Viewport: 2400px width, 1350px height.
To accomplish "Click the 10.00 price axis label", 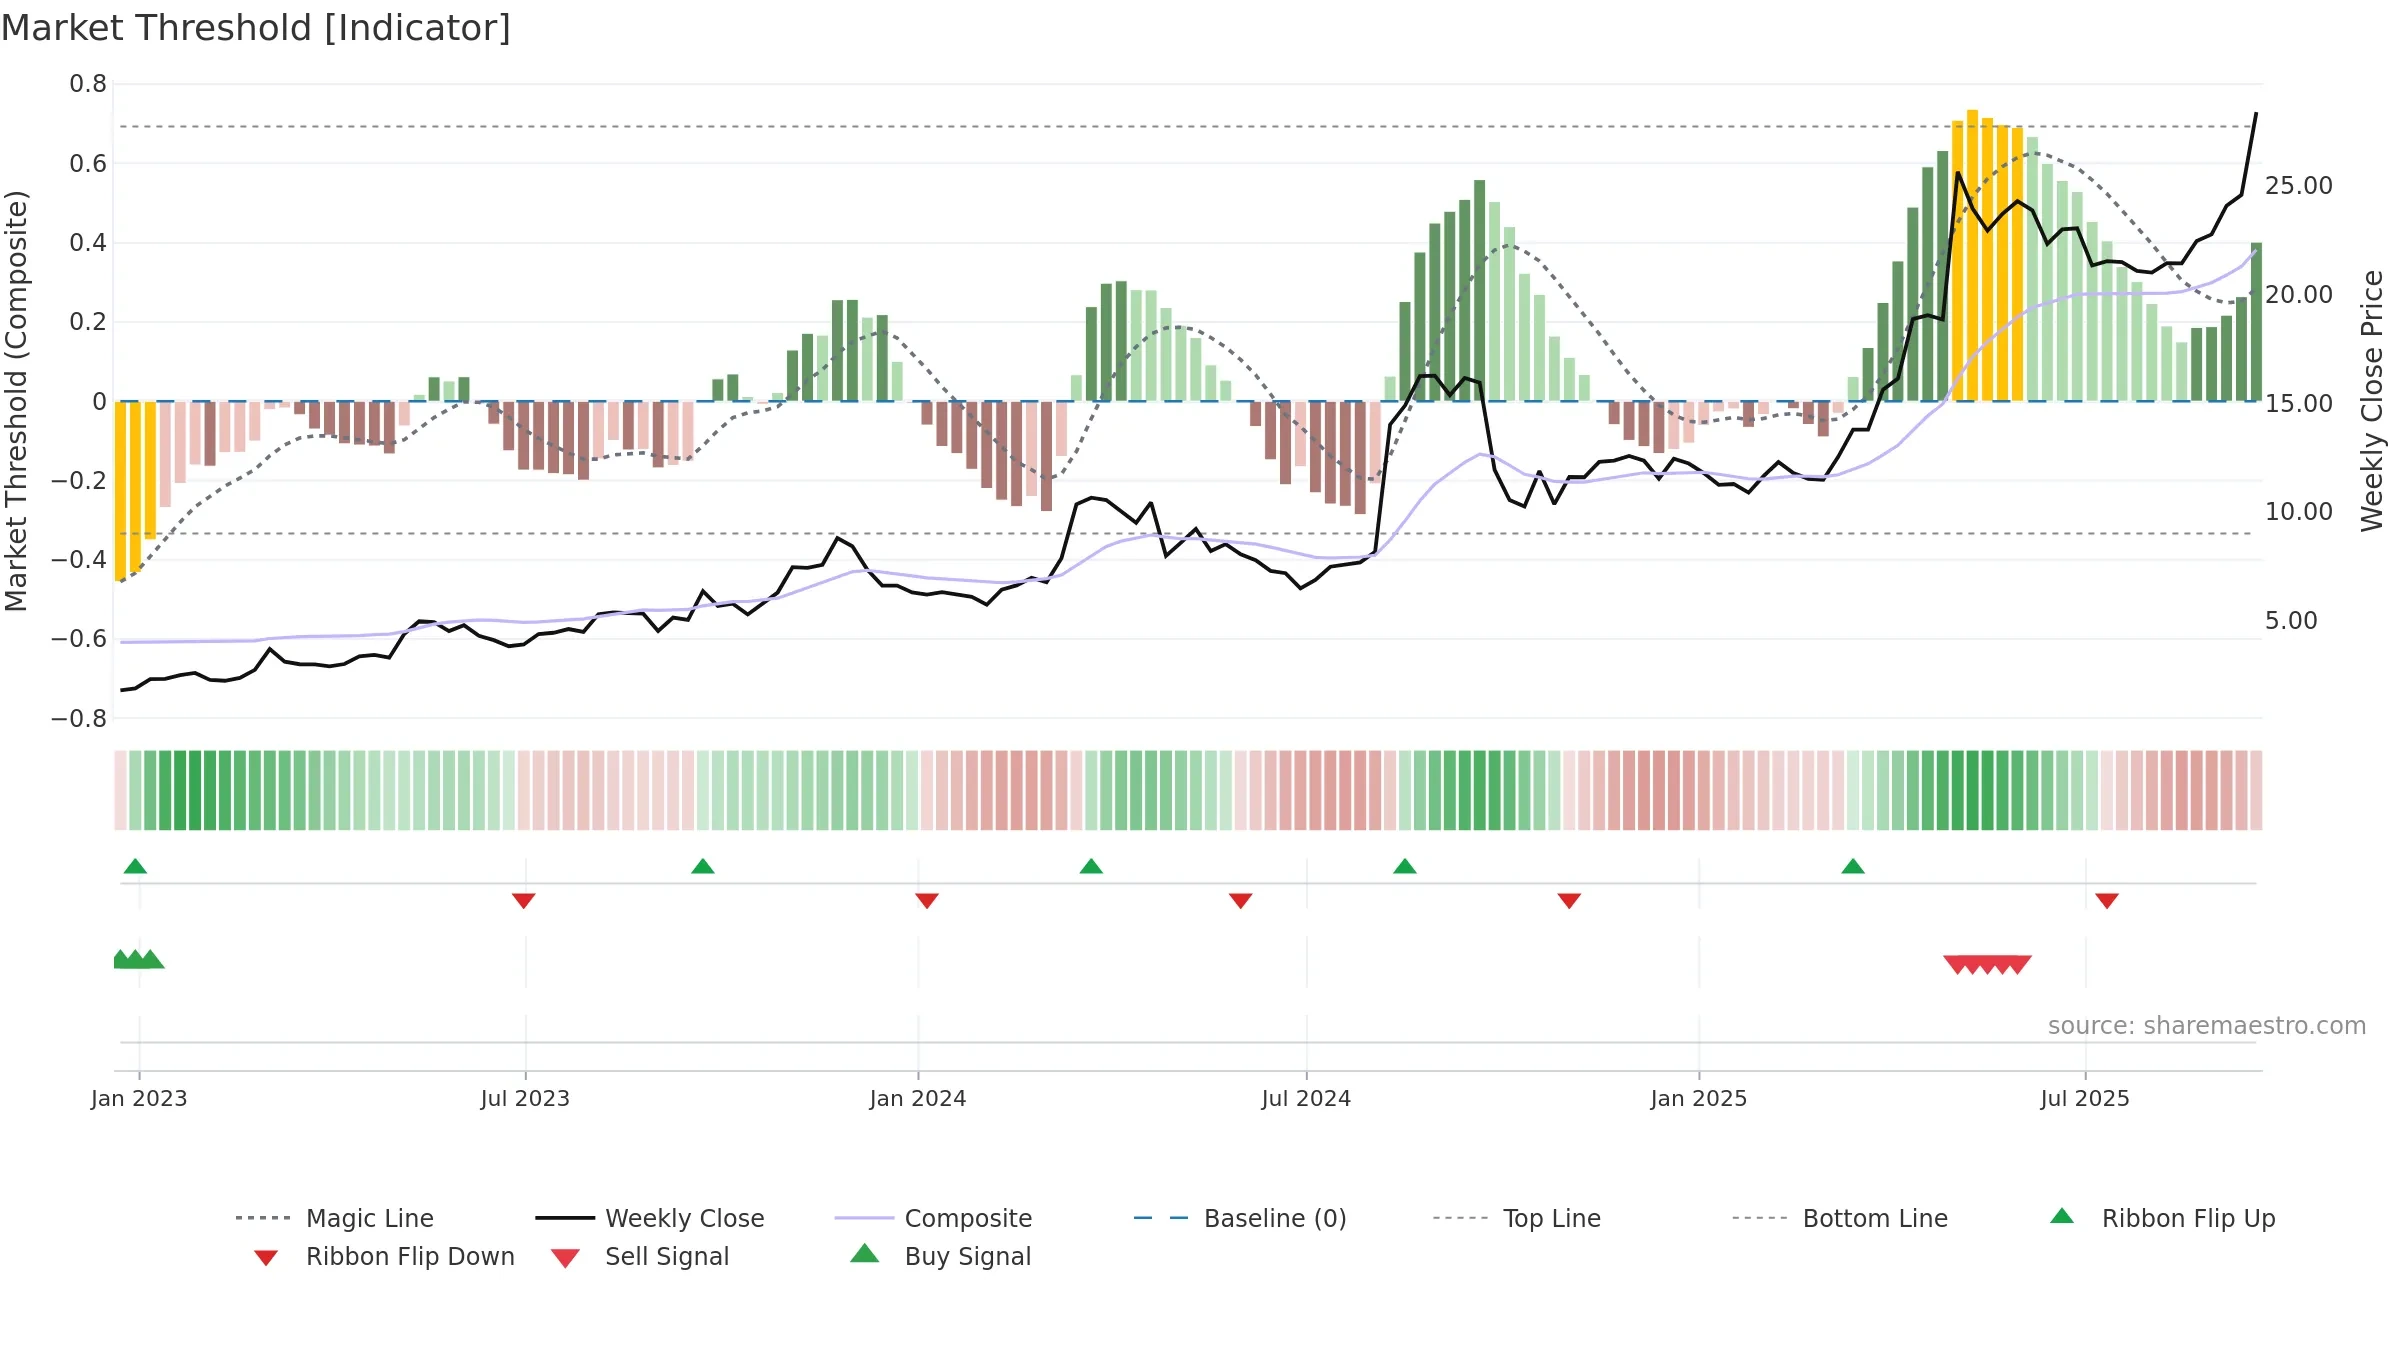I will (2298, 512).
